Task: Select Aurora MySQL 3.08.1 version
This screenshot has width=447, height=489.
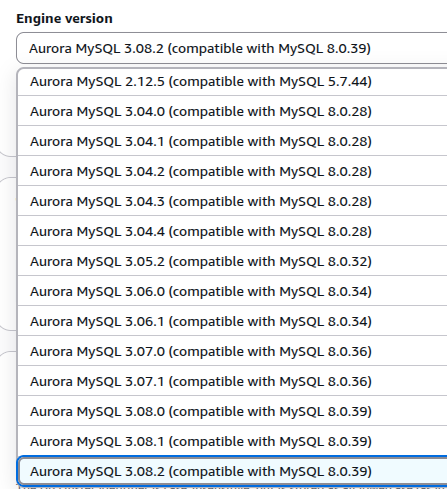Action: coord(232,441)
